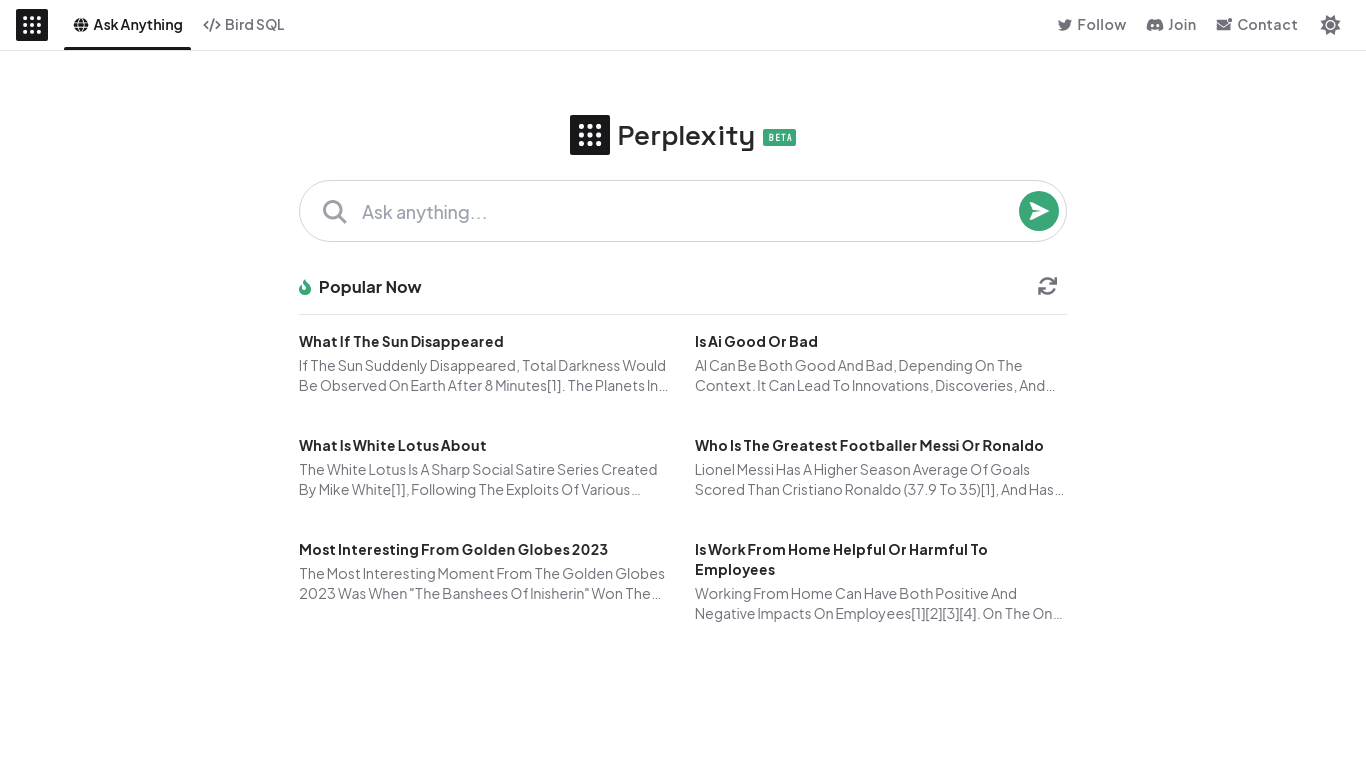Toggle dark mode with the sun icon
This screenshot has height=768, width=1366.
coord(1331,25)
